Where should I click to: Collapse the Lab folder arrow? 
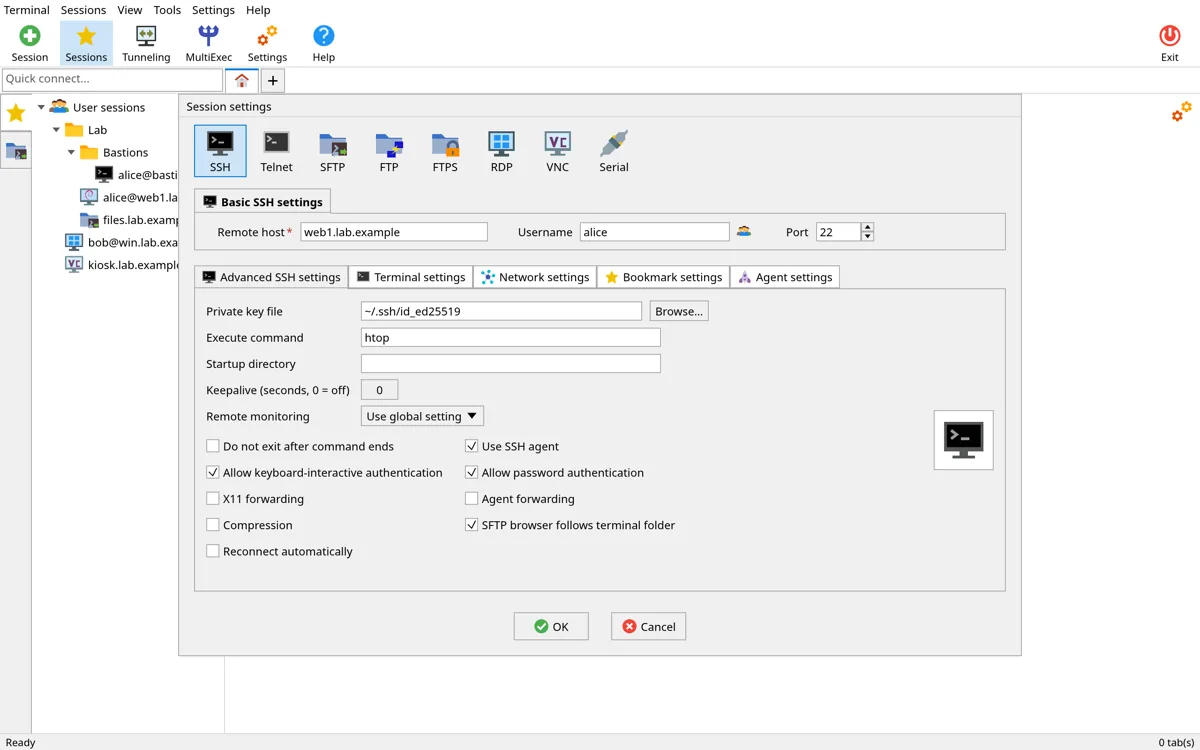pos(56,130)
